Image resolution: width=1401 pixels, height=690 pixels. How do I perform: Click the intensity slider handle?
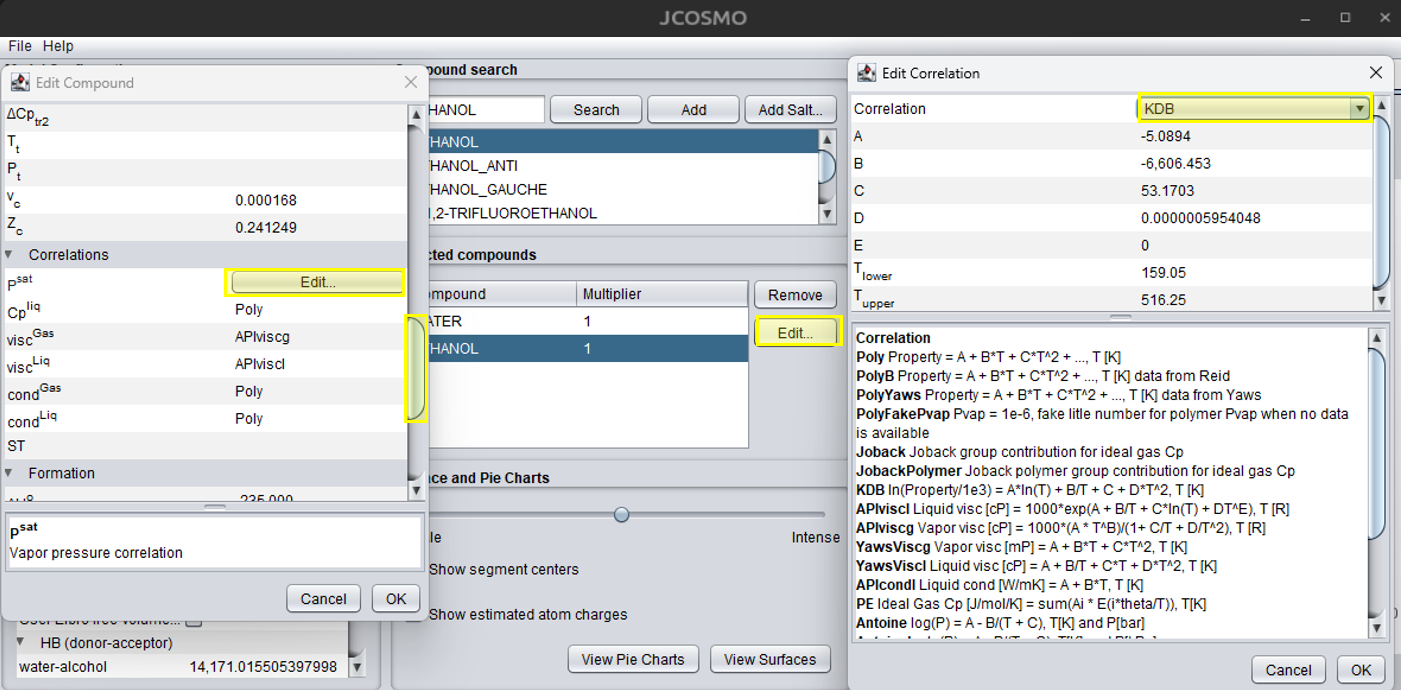[622, 514]
